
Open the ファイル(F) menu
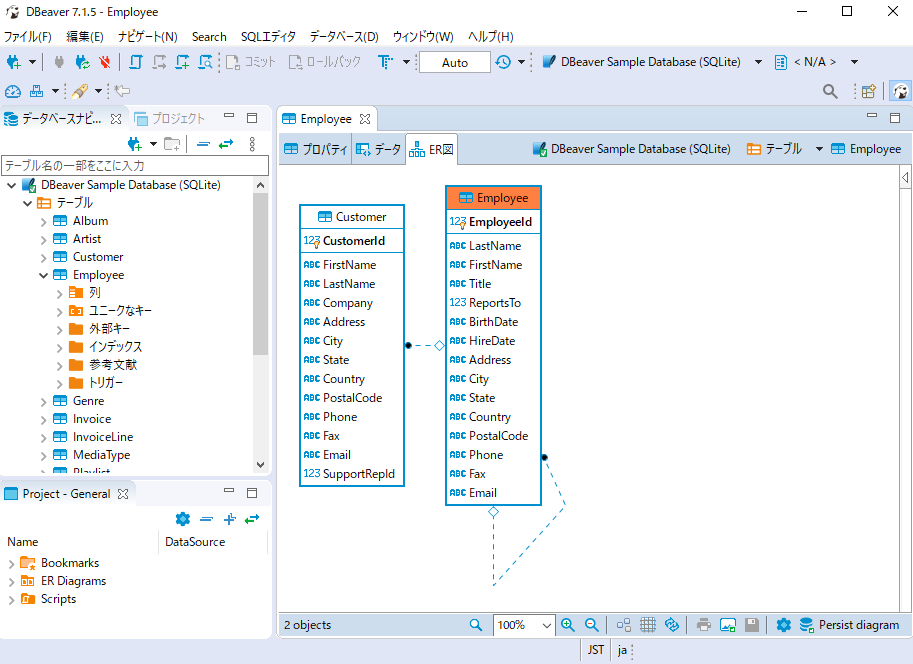28,37
